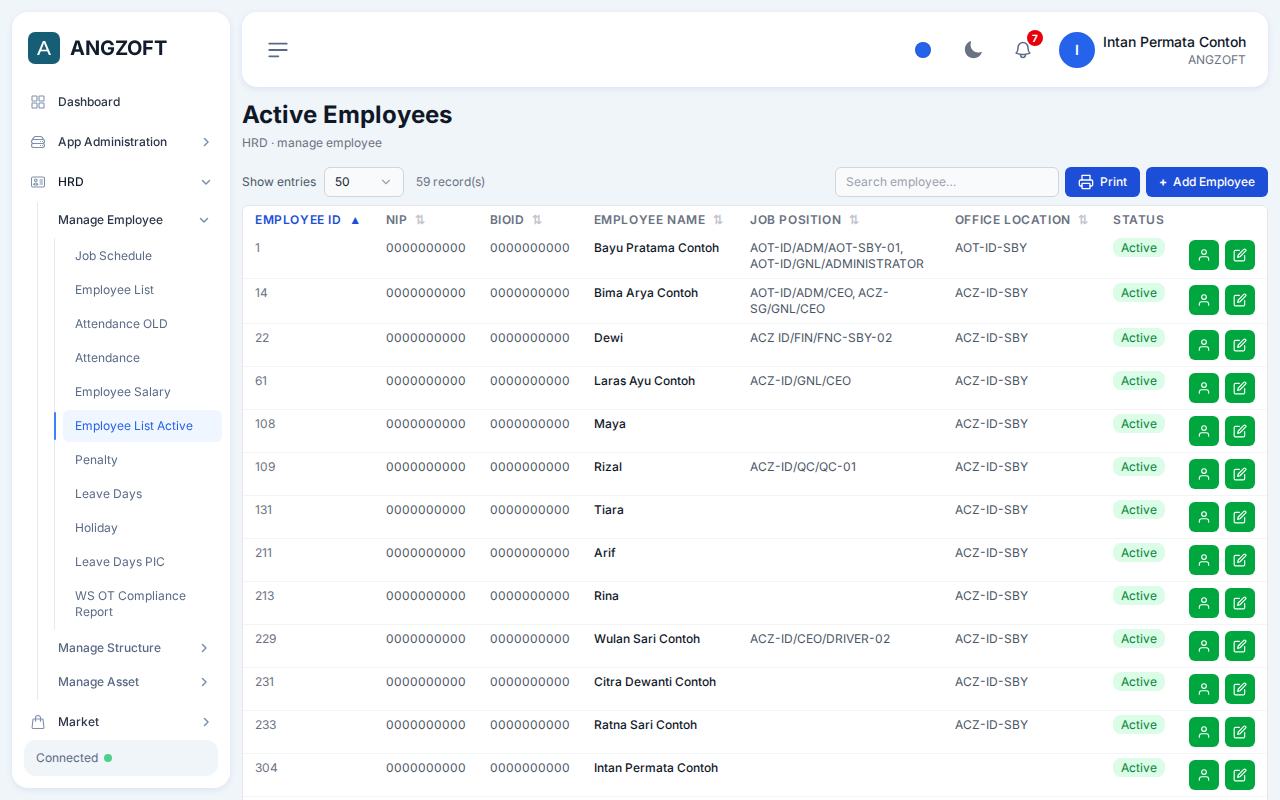Viewport: 1280px width, 800px height.
Task: Sort by Employee ID column
Action: [307, 220]
